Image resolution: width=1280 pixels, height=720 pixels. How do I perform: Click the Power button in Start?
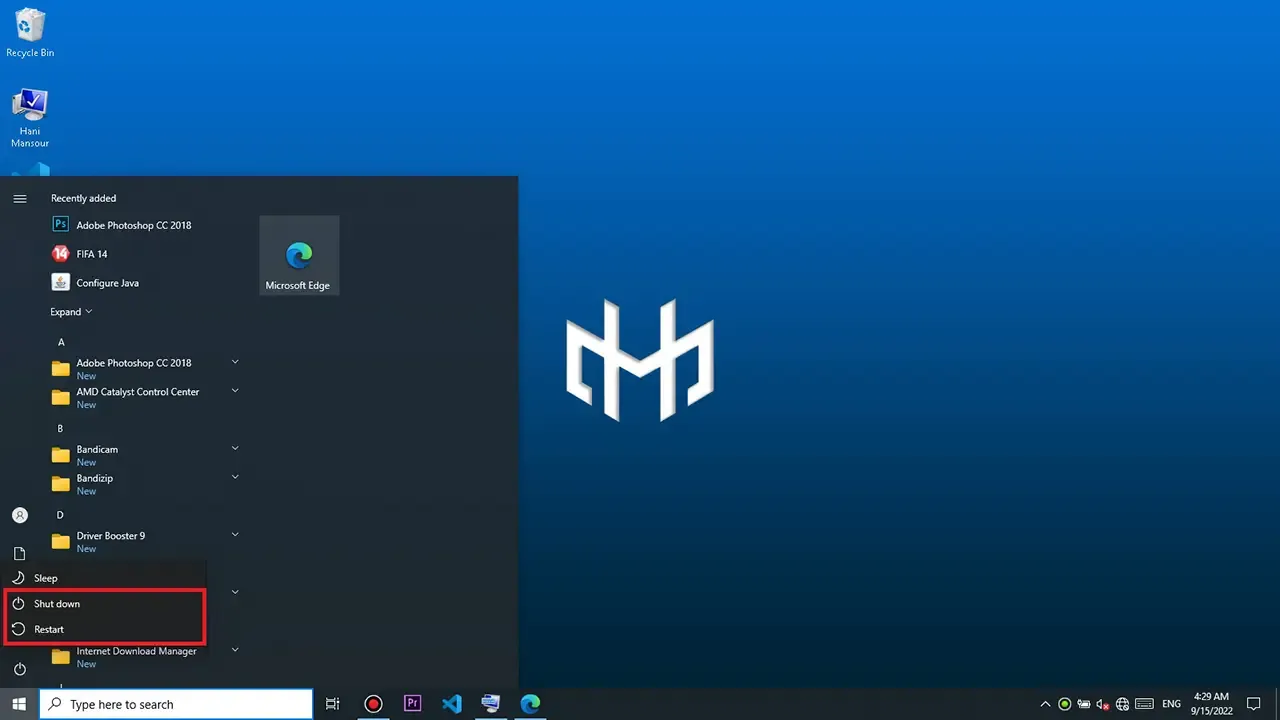[19, 669]
